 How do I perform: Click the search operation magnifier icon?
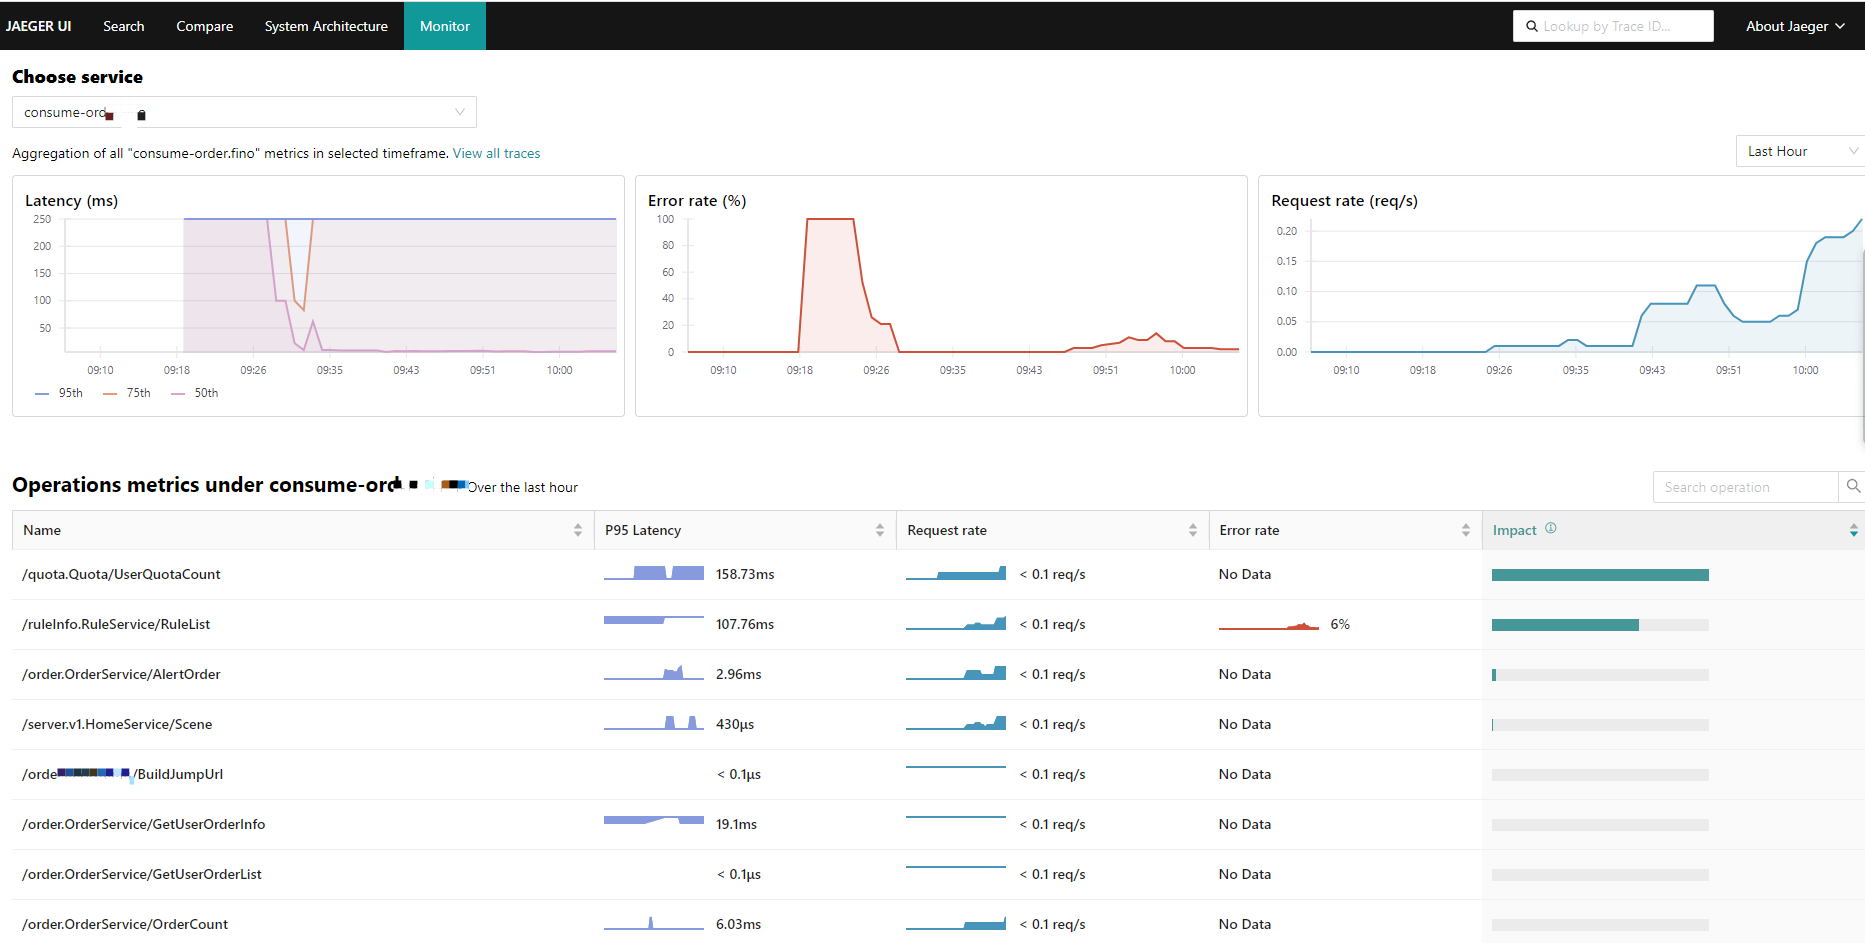1852,487
